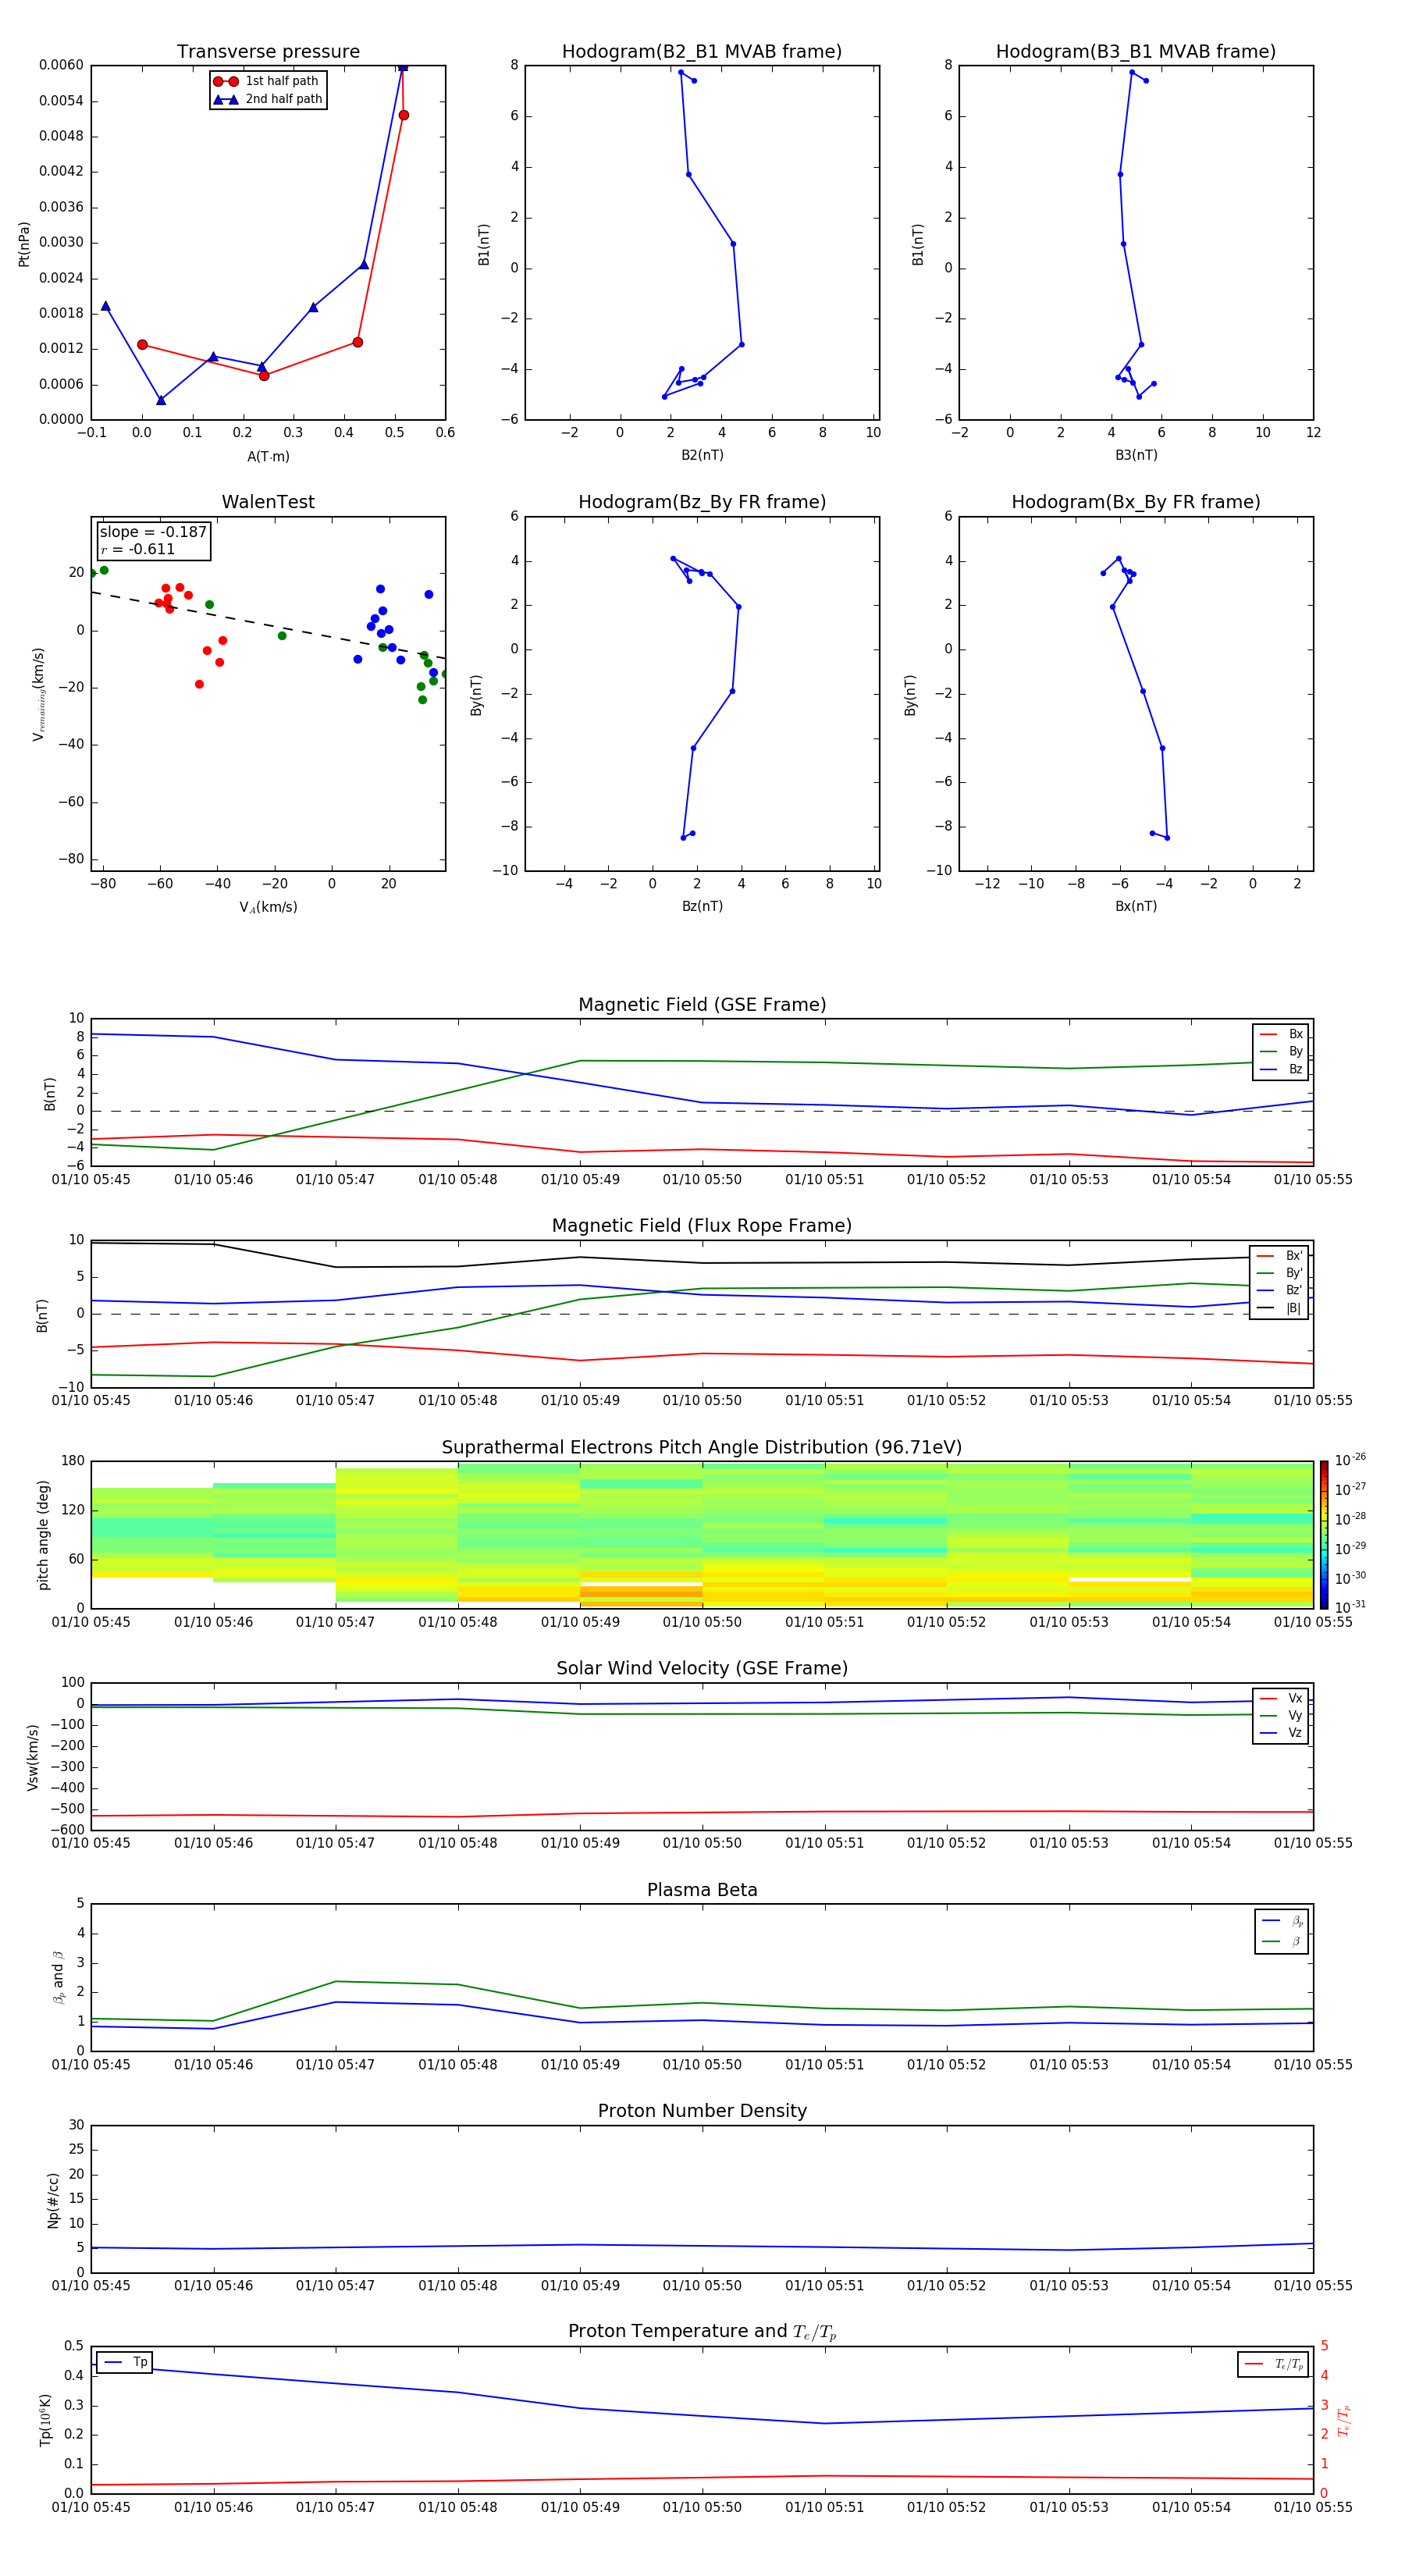Select the "Bx'" entry in Flux Rope legend
Viewport: 1405px width, 2576px height.
point(1279,1256)
